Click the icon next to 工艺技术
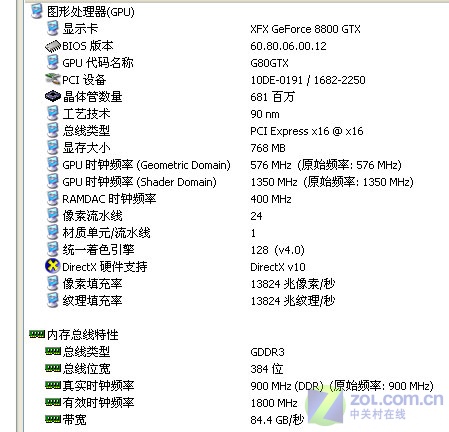Viewport: 449px width, 432px height. [x=52, y=113]
